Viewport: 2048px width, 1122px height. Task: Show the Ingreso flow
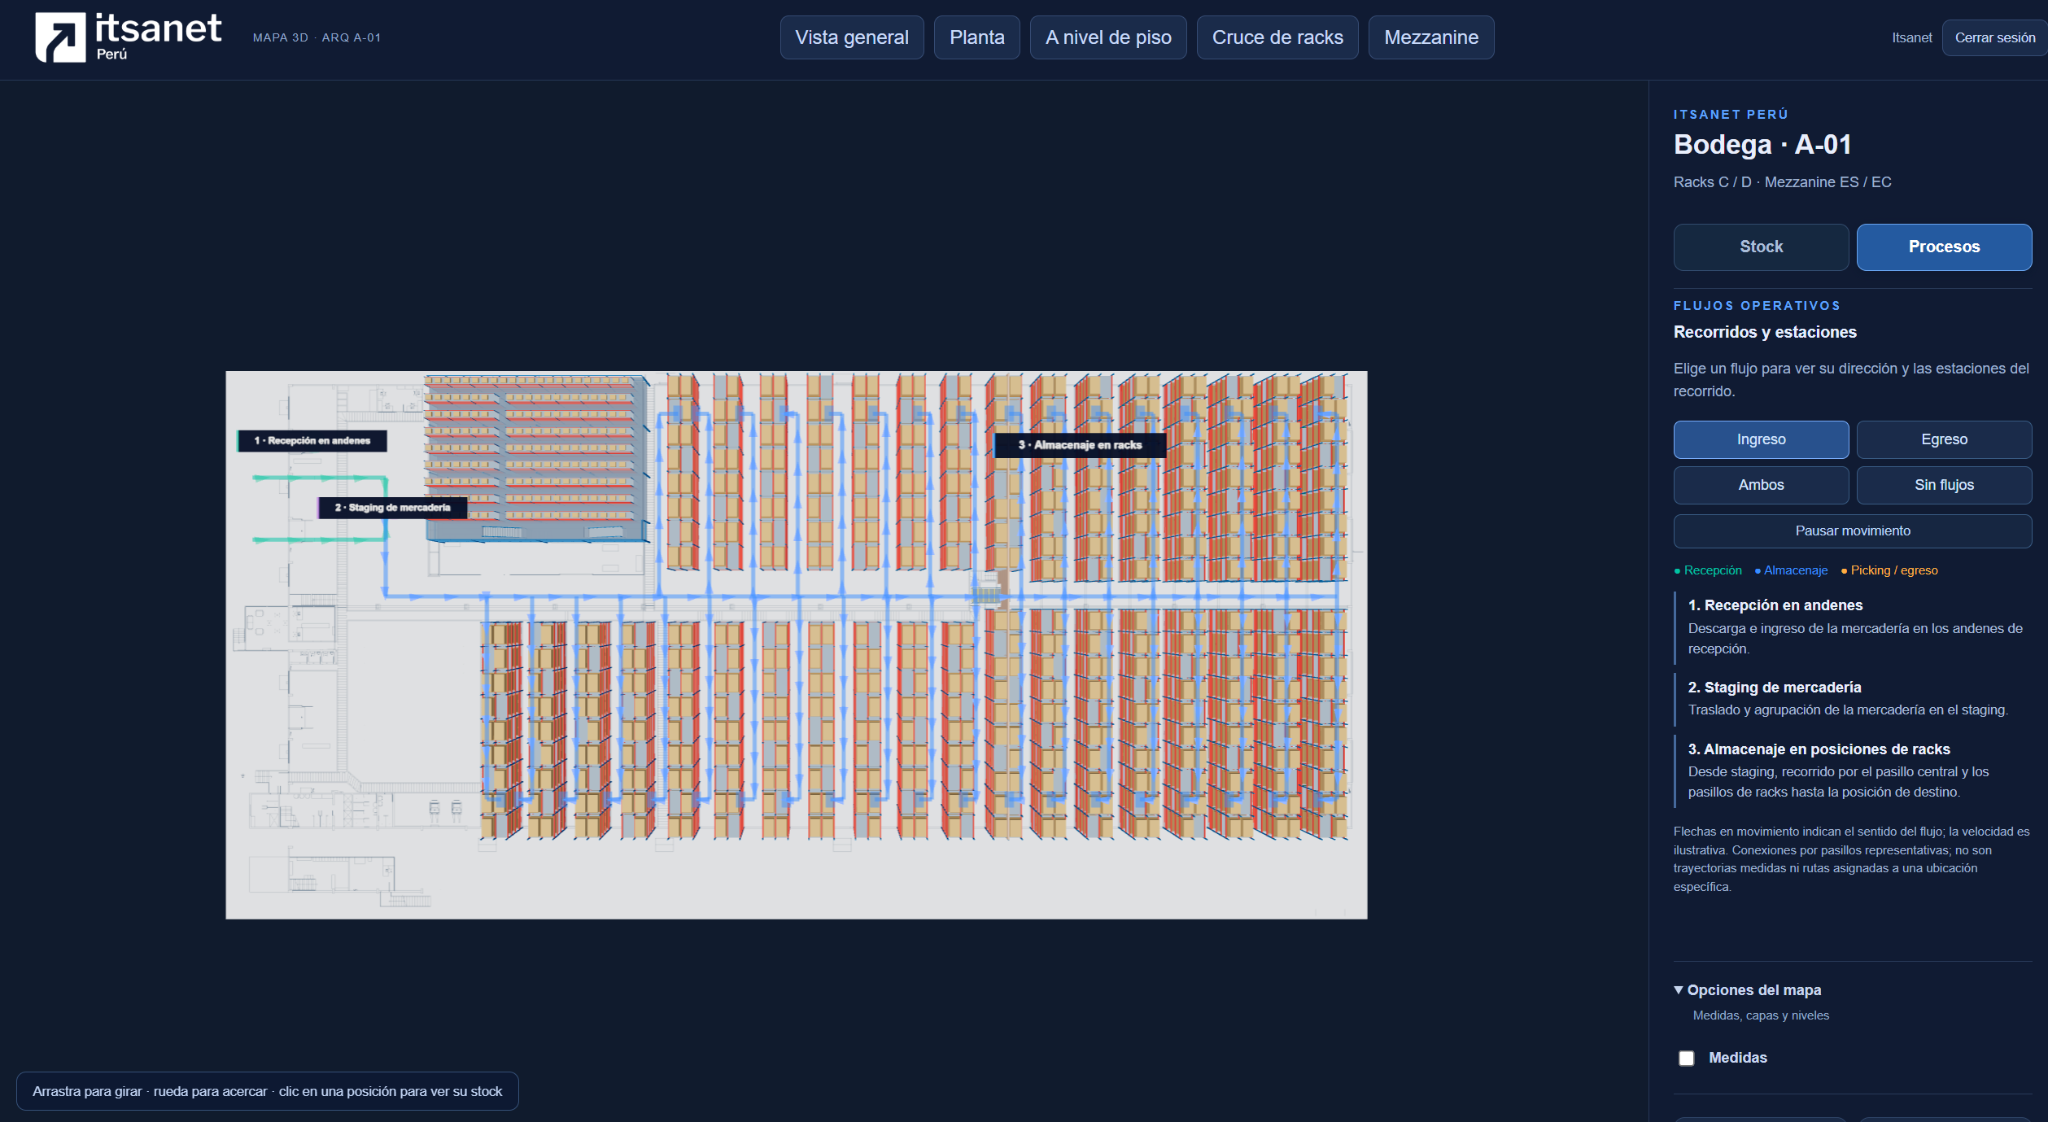point(1761,440)
